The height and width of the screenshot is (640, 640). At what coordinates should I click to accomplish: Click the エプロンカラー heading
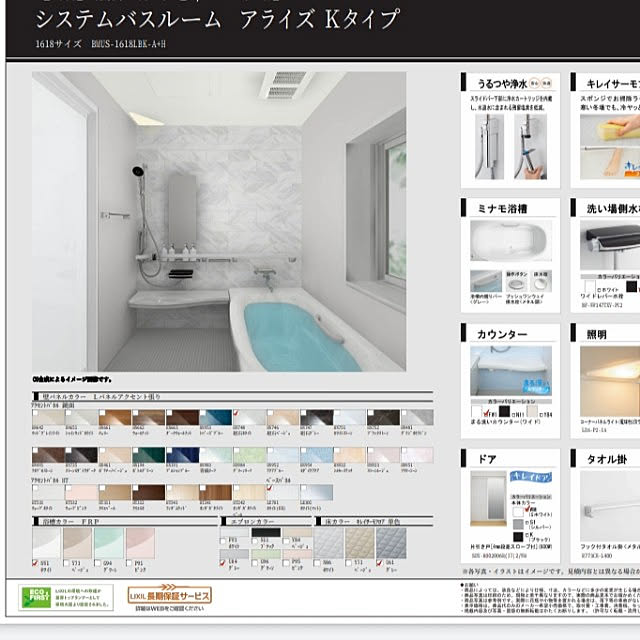pyautogui.click(x=253, y=522)
